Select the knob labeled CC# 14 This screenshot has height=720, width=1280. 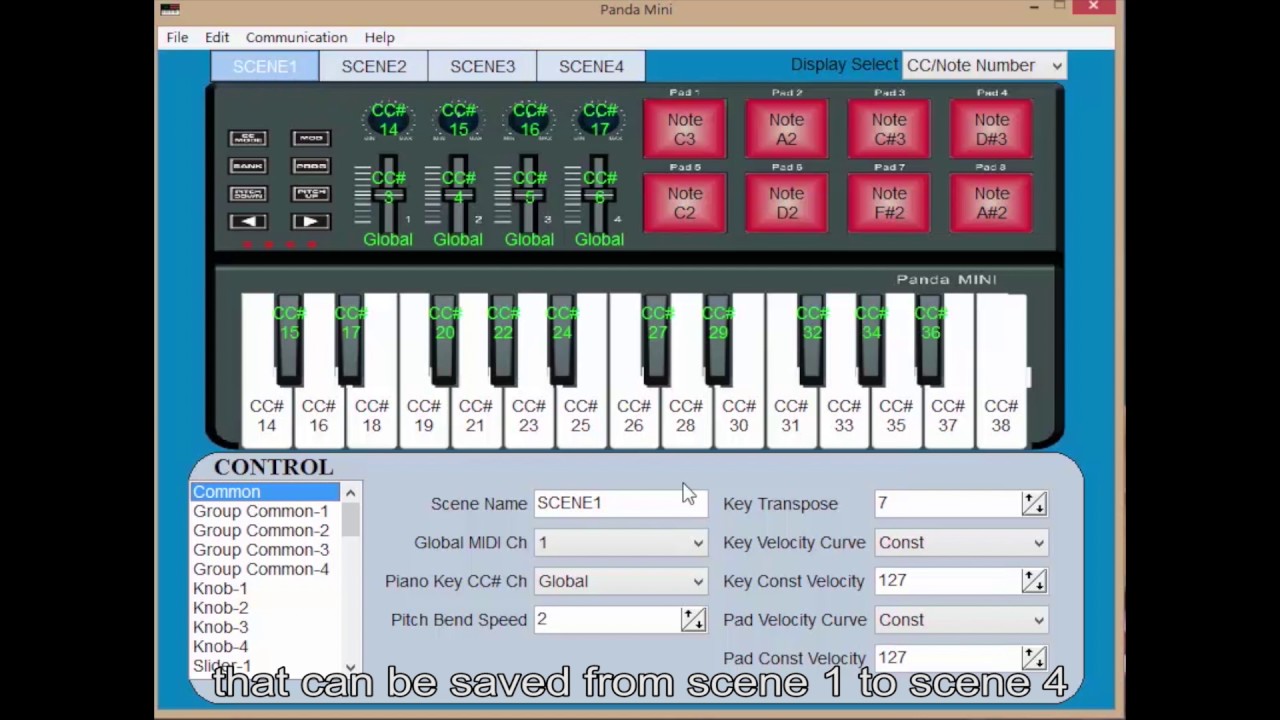pos(388,120)
